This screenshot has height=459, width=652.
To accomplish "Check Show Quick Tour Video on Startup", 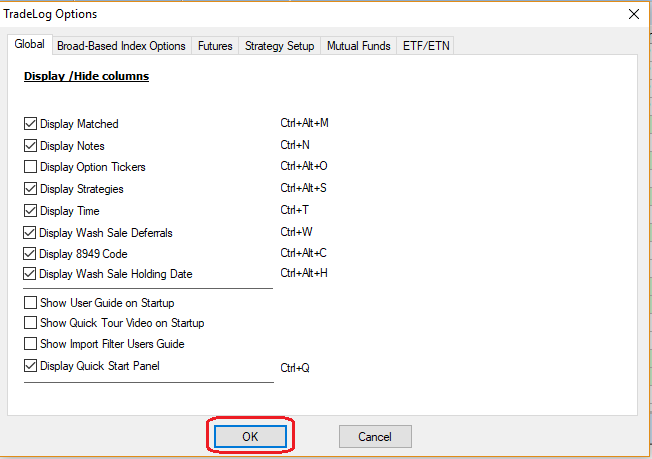I will 30,323.
